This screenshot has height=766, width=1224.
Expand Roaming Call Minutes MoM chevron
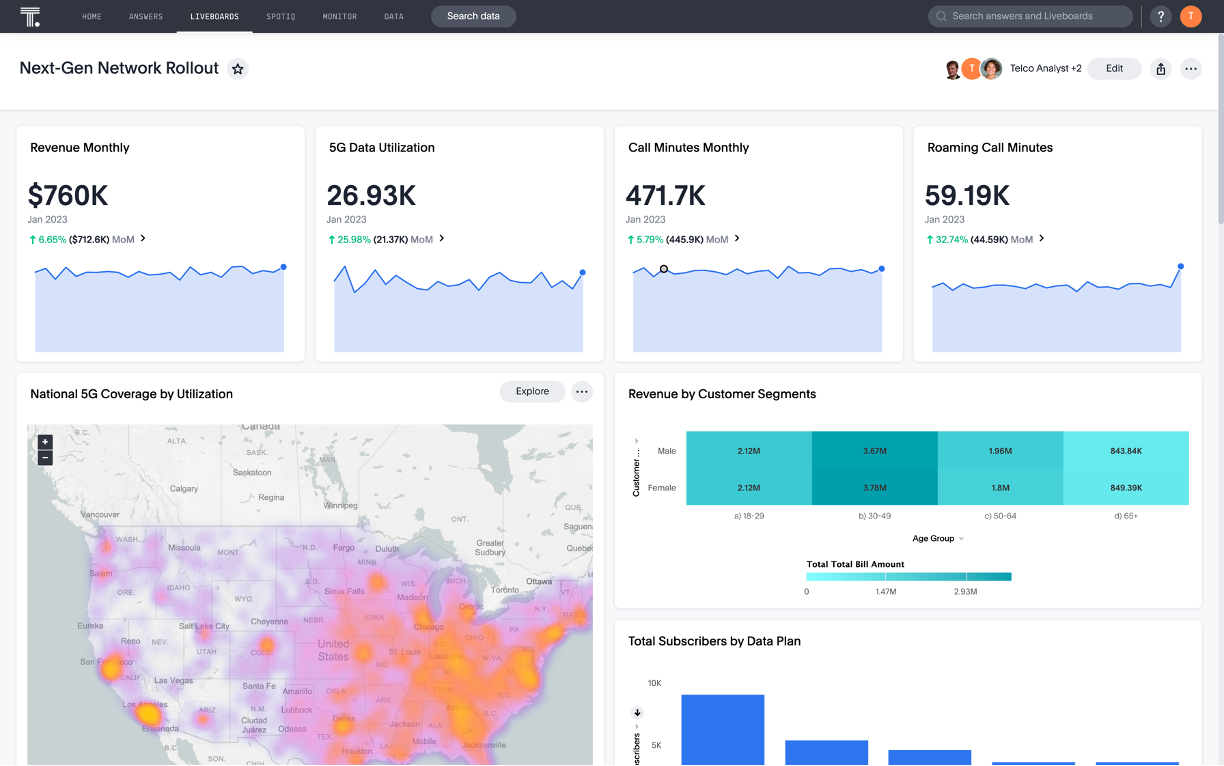pos(1041,239)
